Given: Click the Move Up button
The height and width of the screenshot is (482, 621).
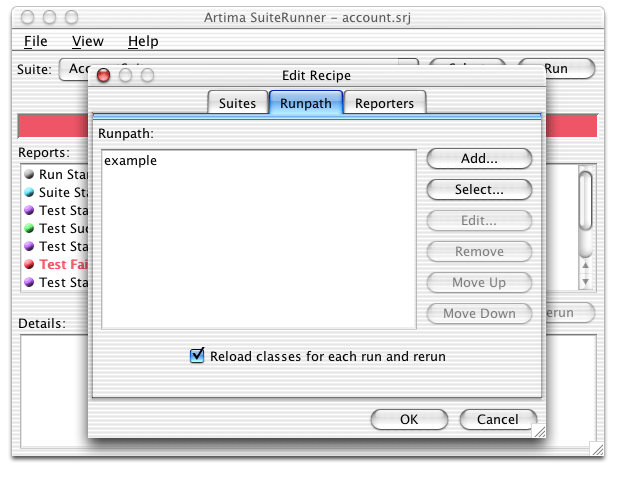Looking at the screenshot, I should coord(479,282).
